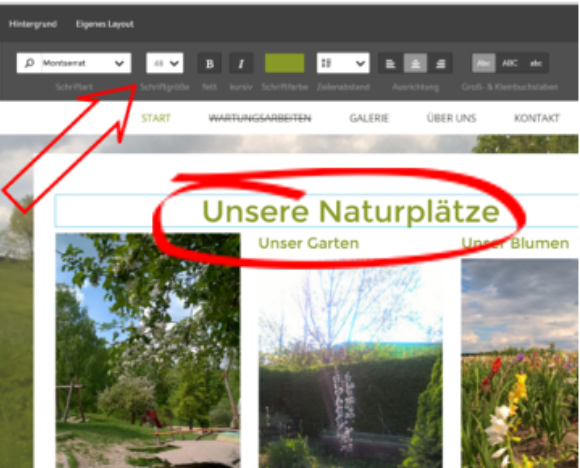
Task: Open the Montserrat font dropdown
Action: [x=74, y=63]
